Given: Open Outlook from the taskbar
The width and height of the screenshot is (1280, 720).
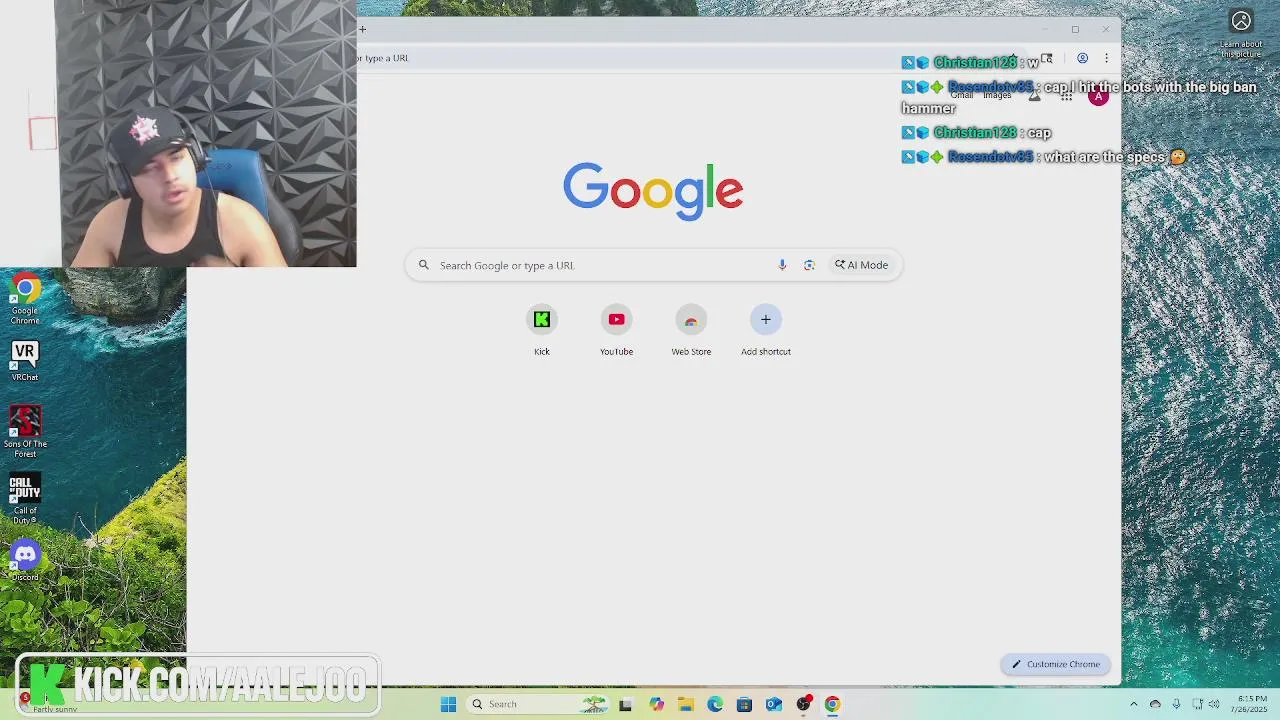Looking at the screenshot, I should [774, 704].
